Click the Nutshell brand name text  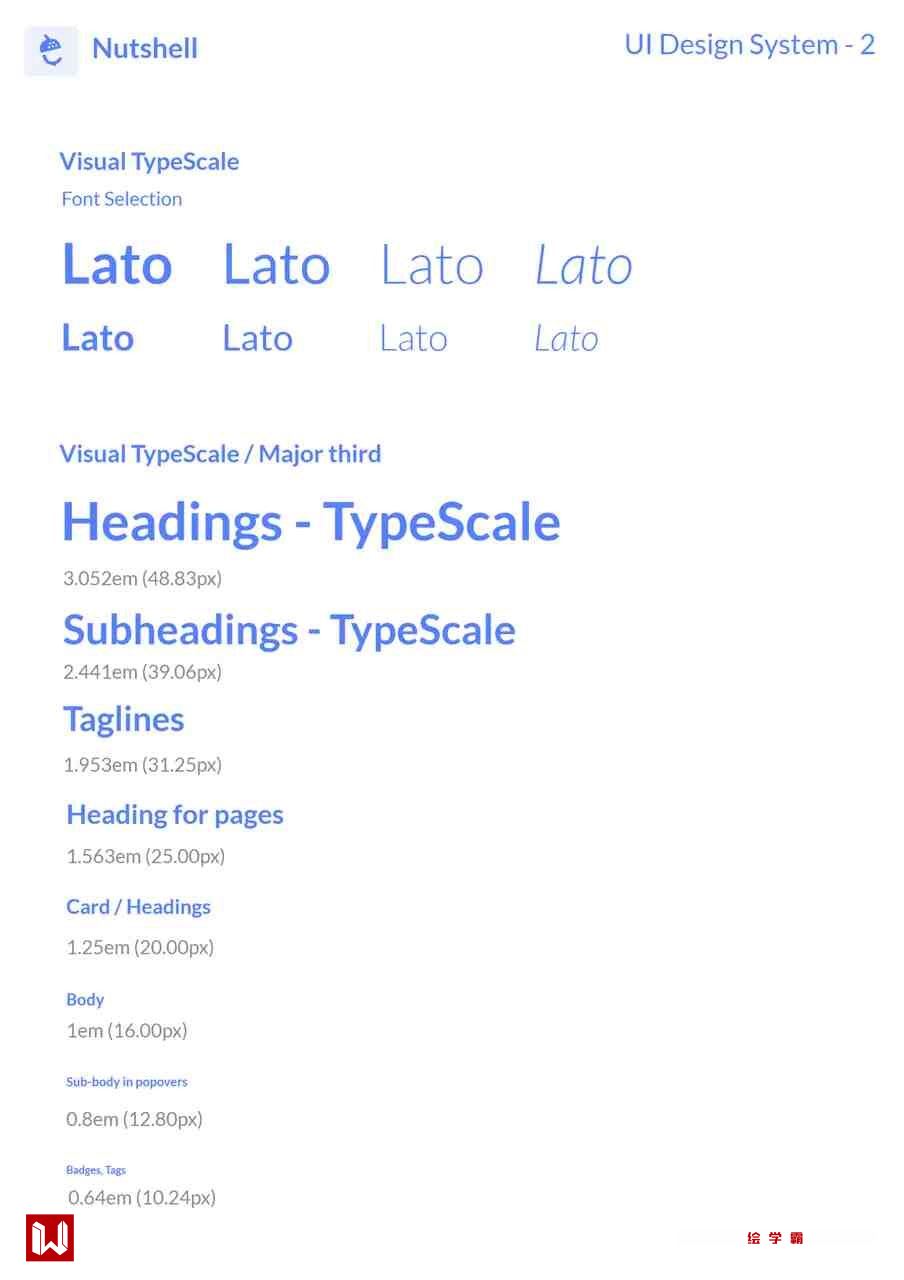click(145, 48)
